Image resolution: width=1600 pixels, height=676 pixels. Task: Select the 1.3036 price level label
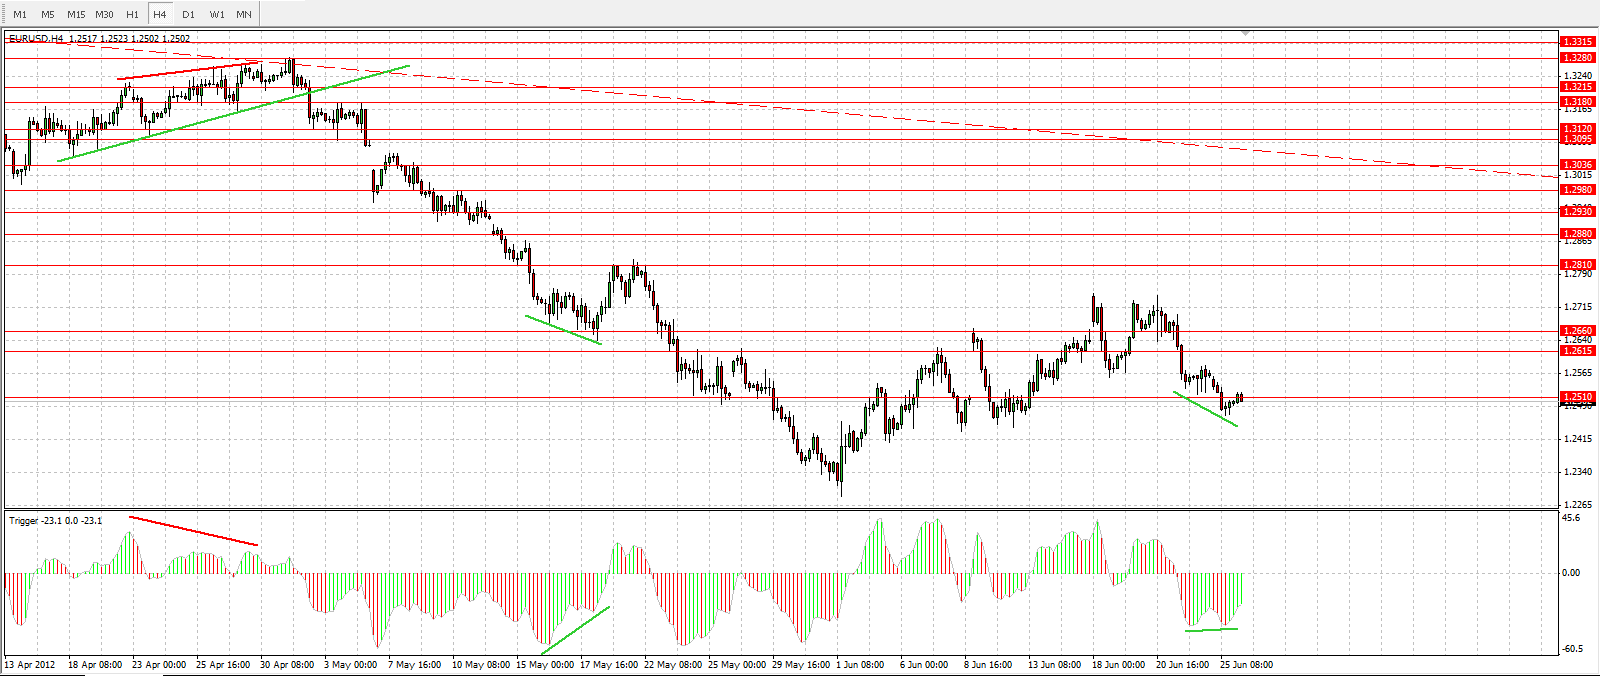point(1578,165)
